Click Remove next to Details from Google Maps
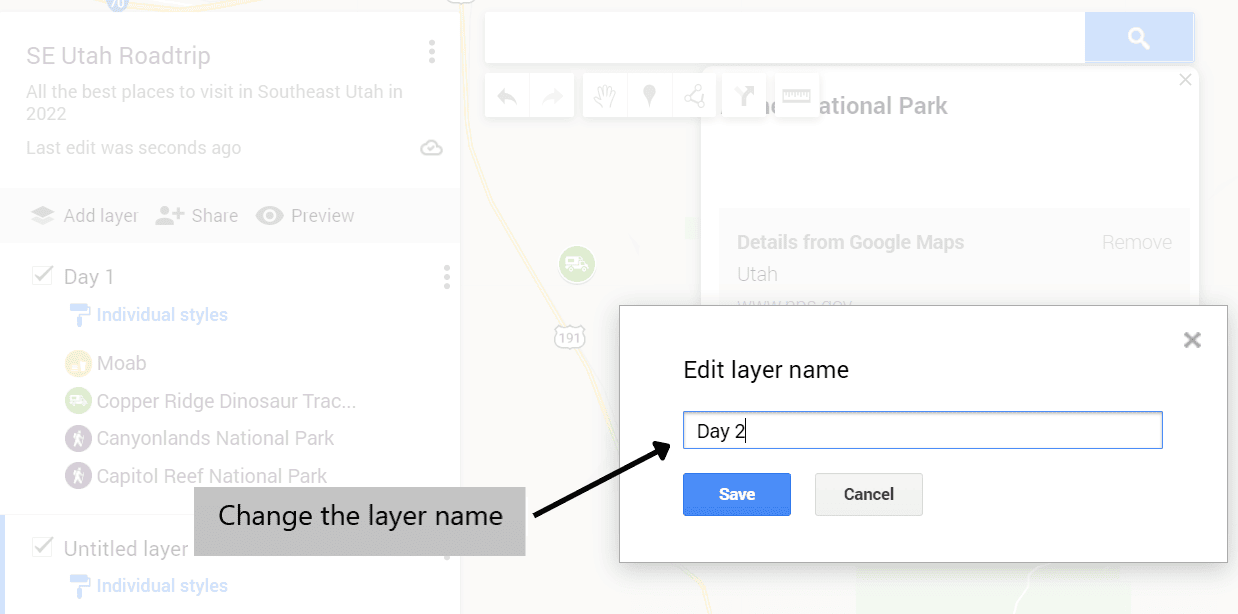 click(1136, 241)
